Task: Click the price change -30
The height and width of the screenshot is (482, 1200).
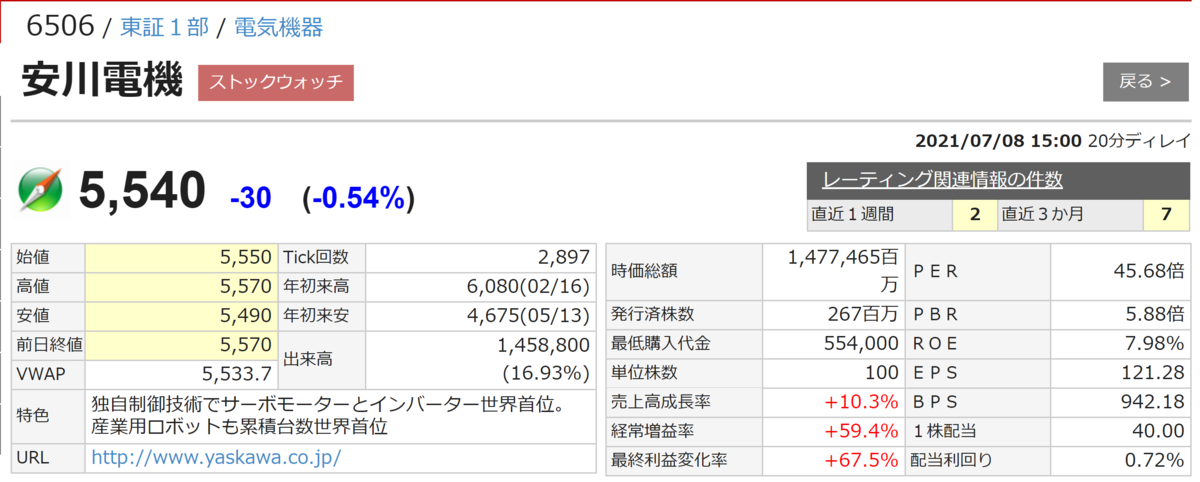Action: pos(250,198)
